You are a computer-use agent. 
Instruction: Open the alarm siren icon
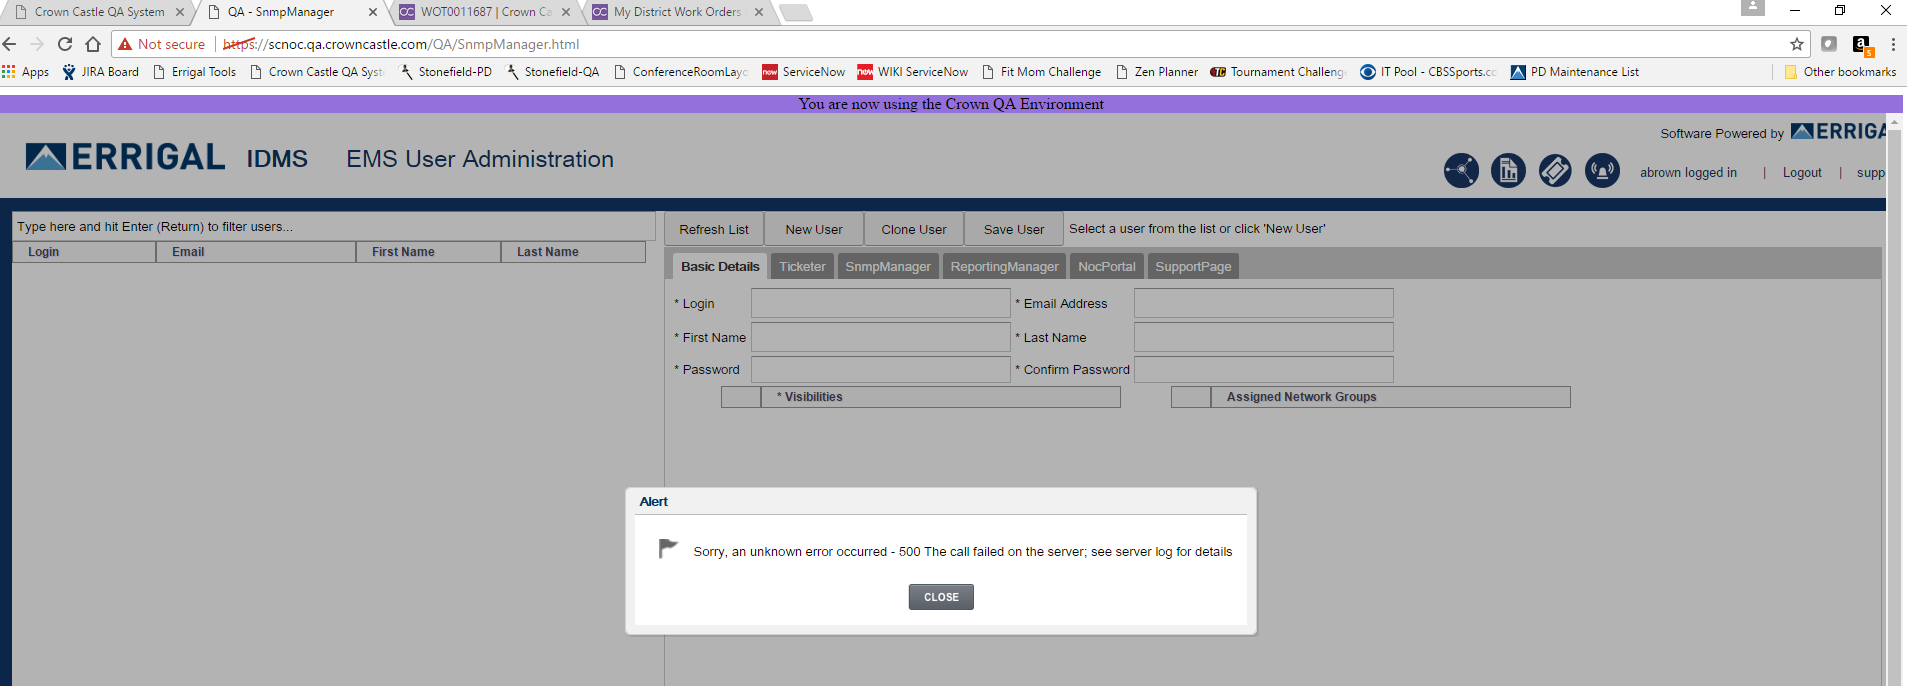1602,171
